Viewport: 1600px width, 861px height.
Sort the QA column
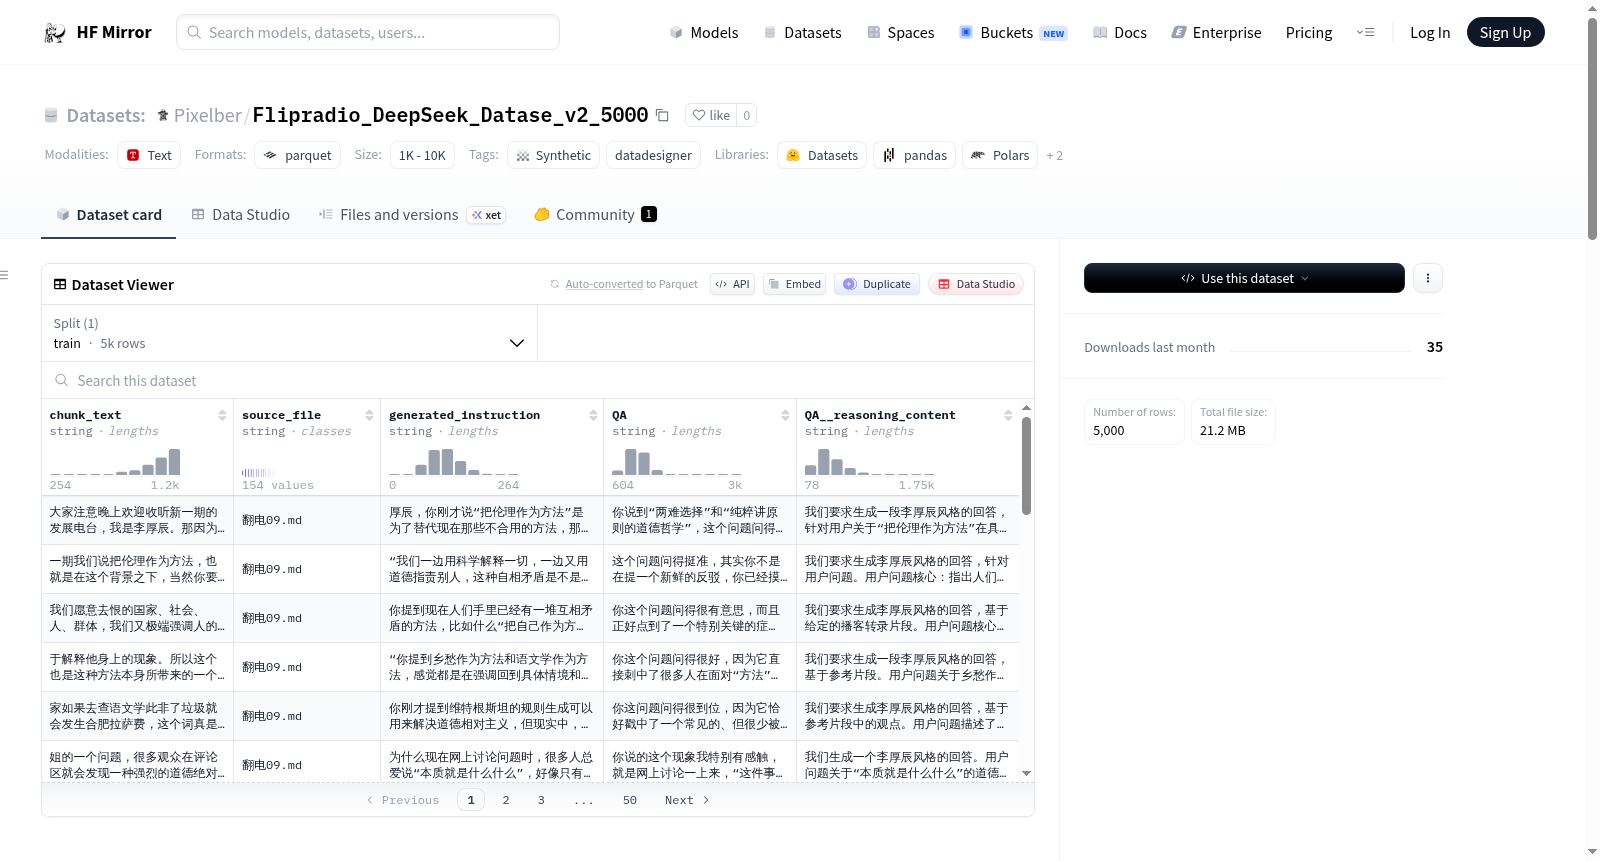click(x=785, y=415)
